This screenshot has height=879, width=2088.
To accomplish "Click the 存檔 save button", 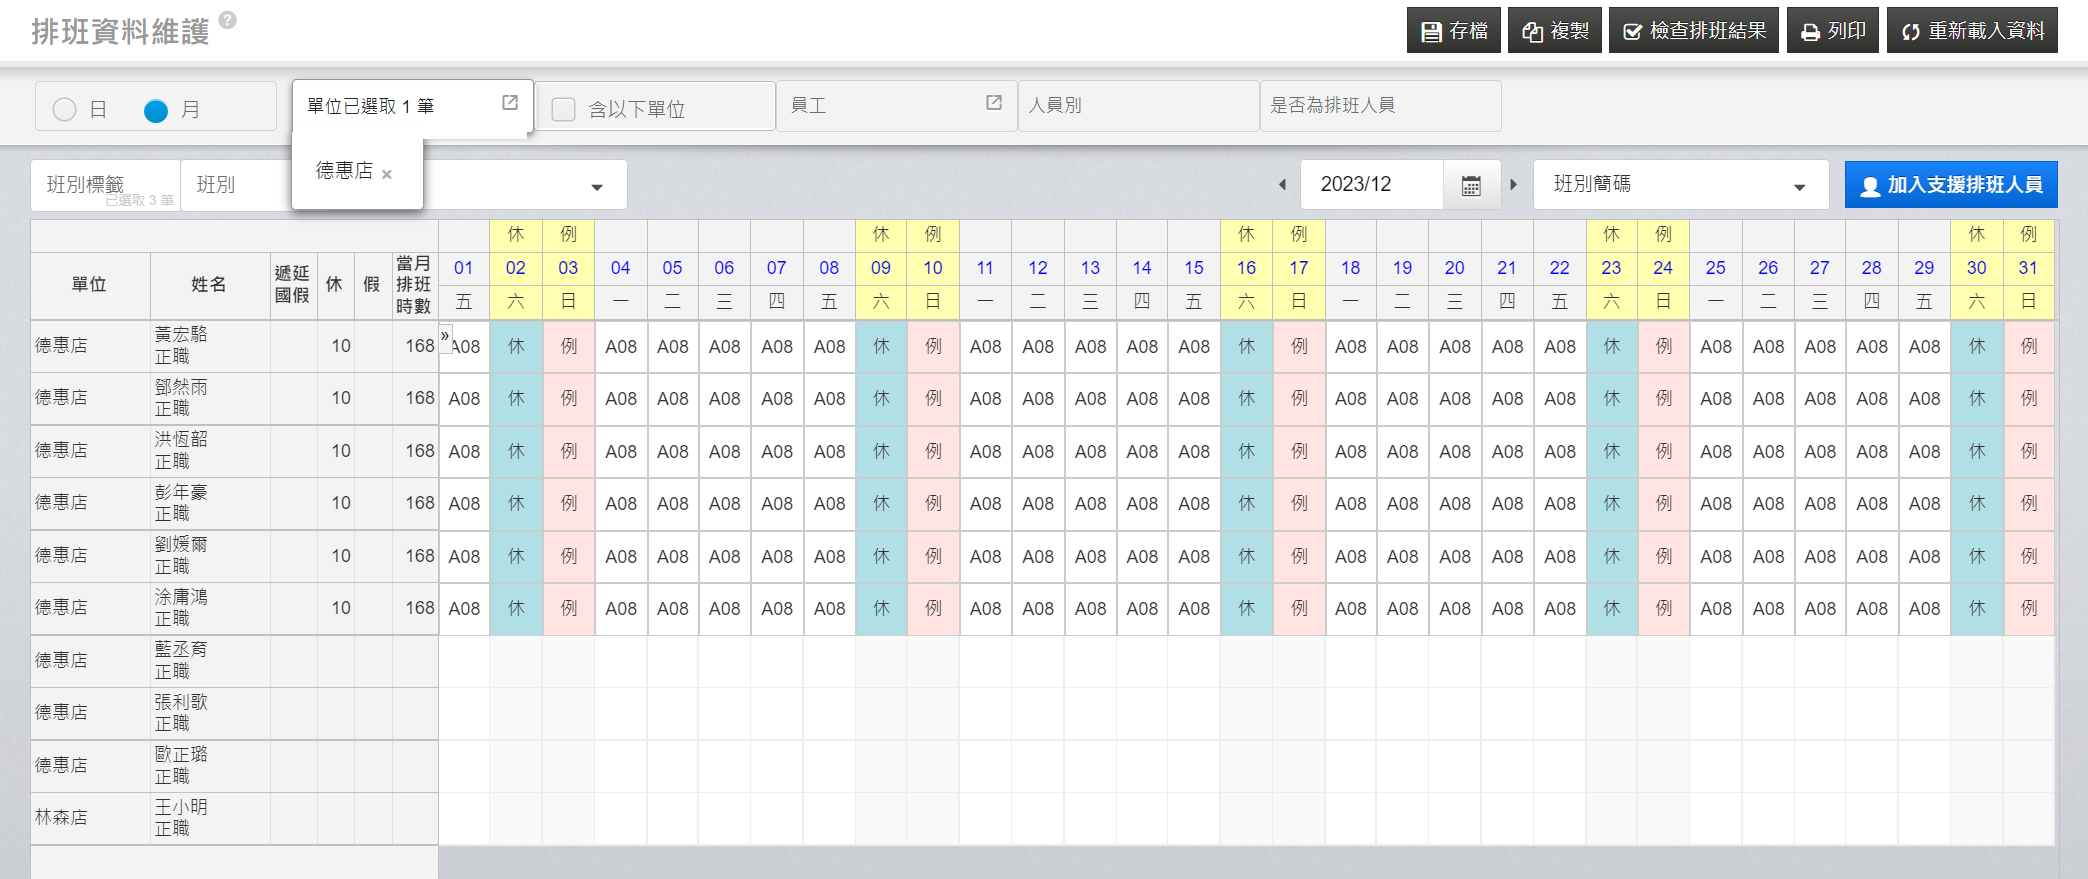I will coord(1454,31).
